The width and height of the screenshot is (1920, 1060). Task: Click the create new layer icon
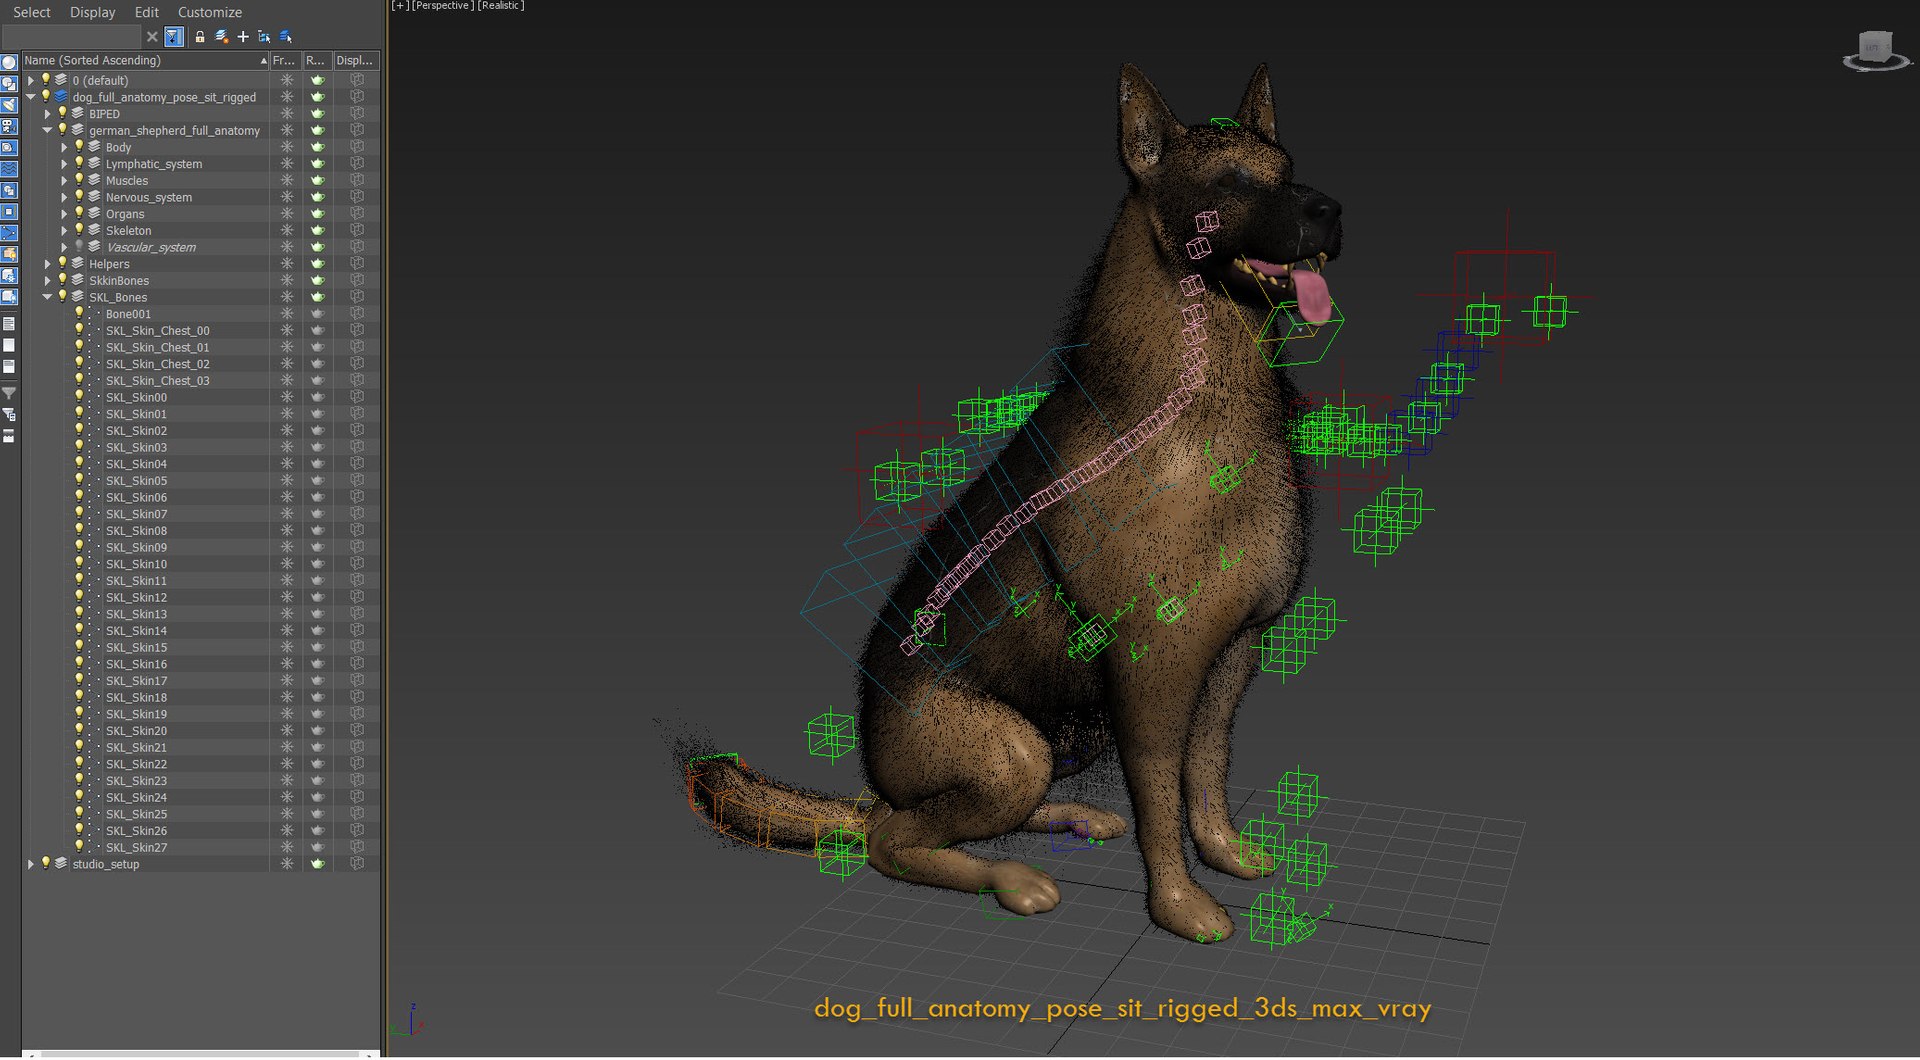pos(221,37)
